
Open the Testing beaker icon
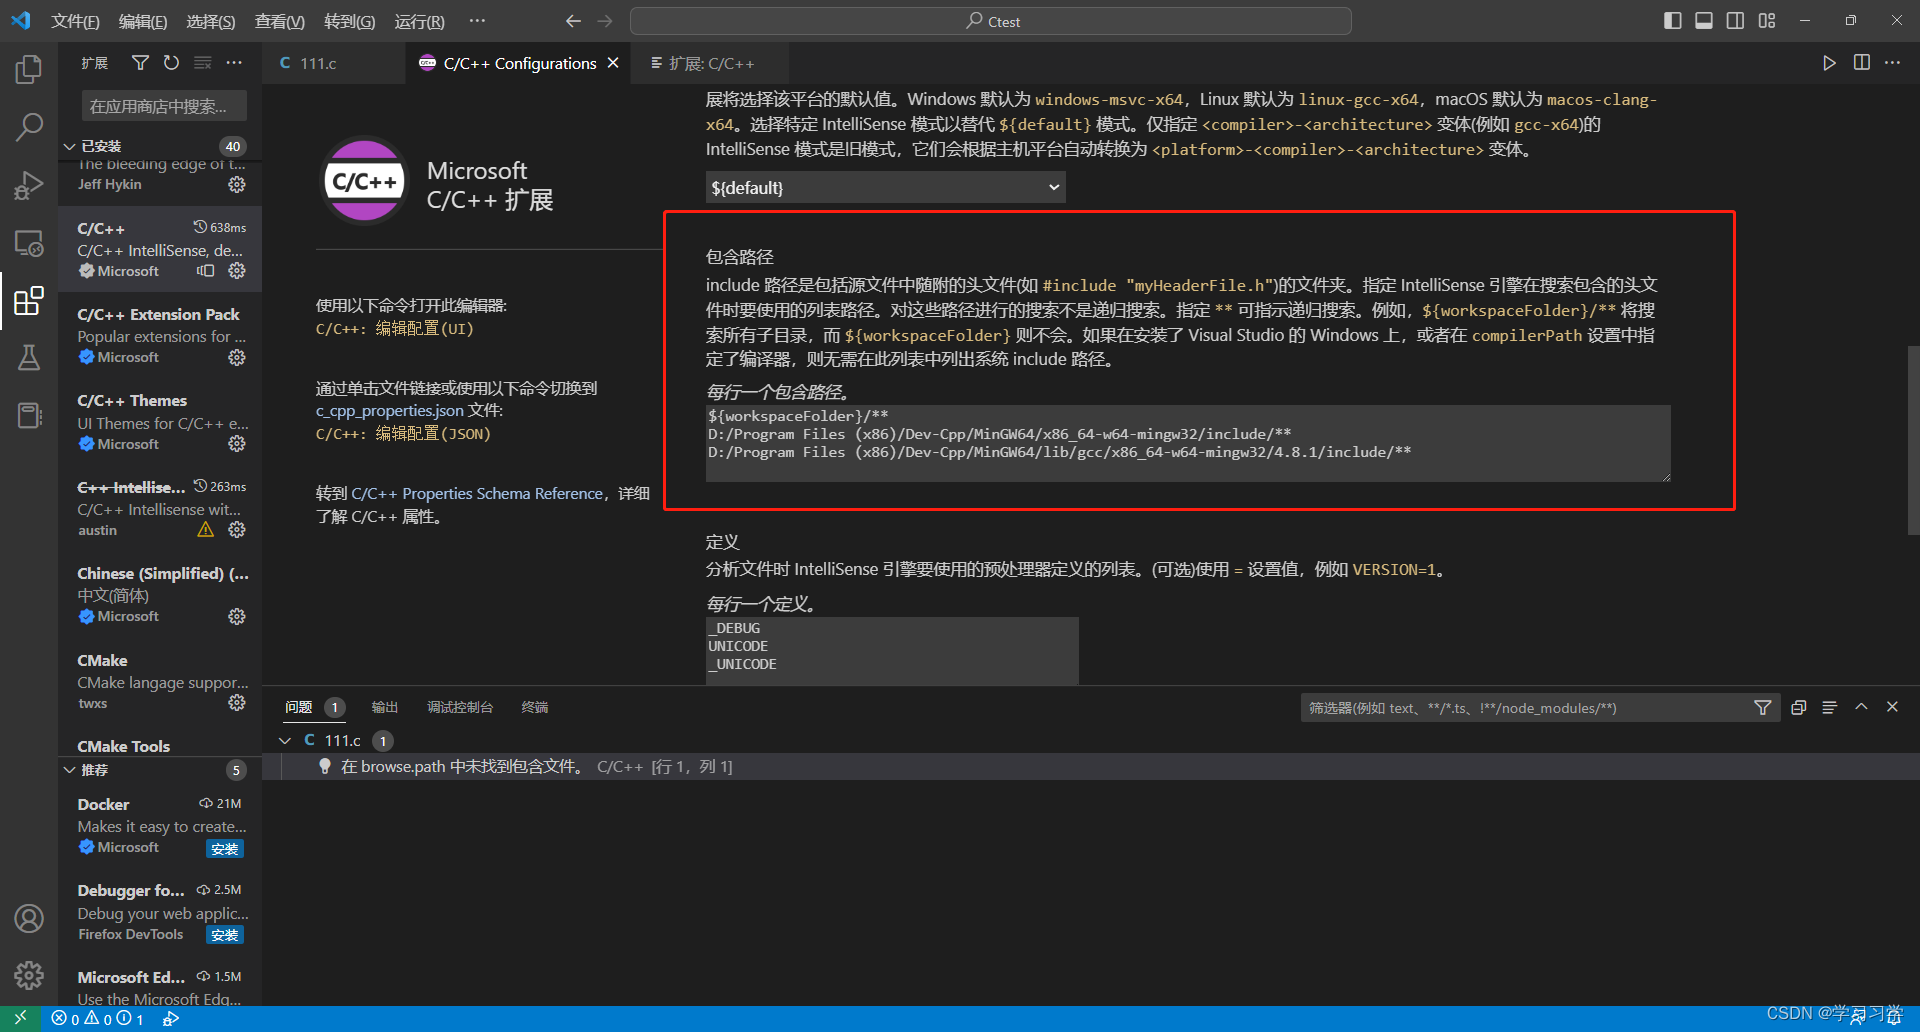click(29, 358)
